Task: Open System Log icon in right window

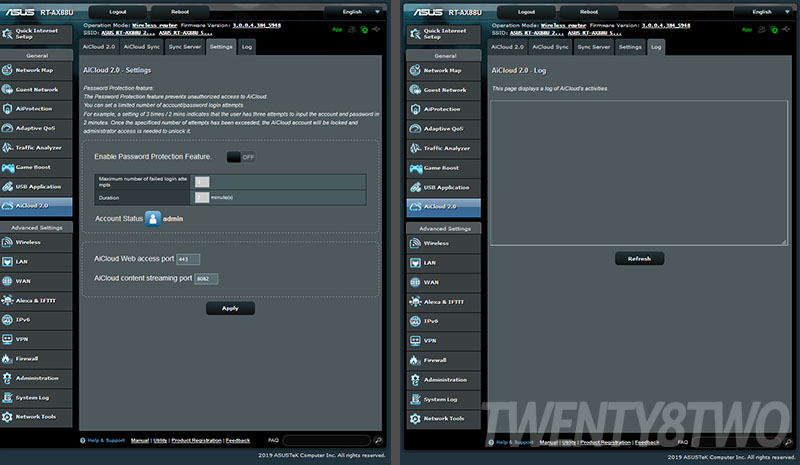Action: (415, 399)
